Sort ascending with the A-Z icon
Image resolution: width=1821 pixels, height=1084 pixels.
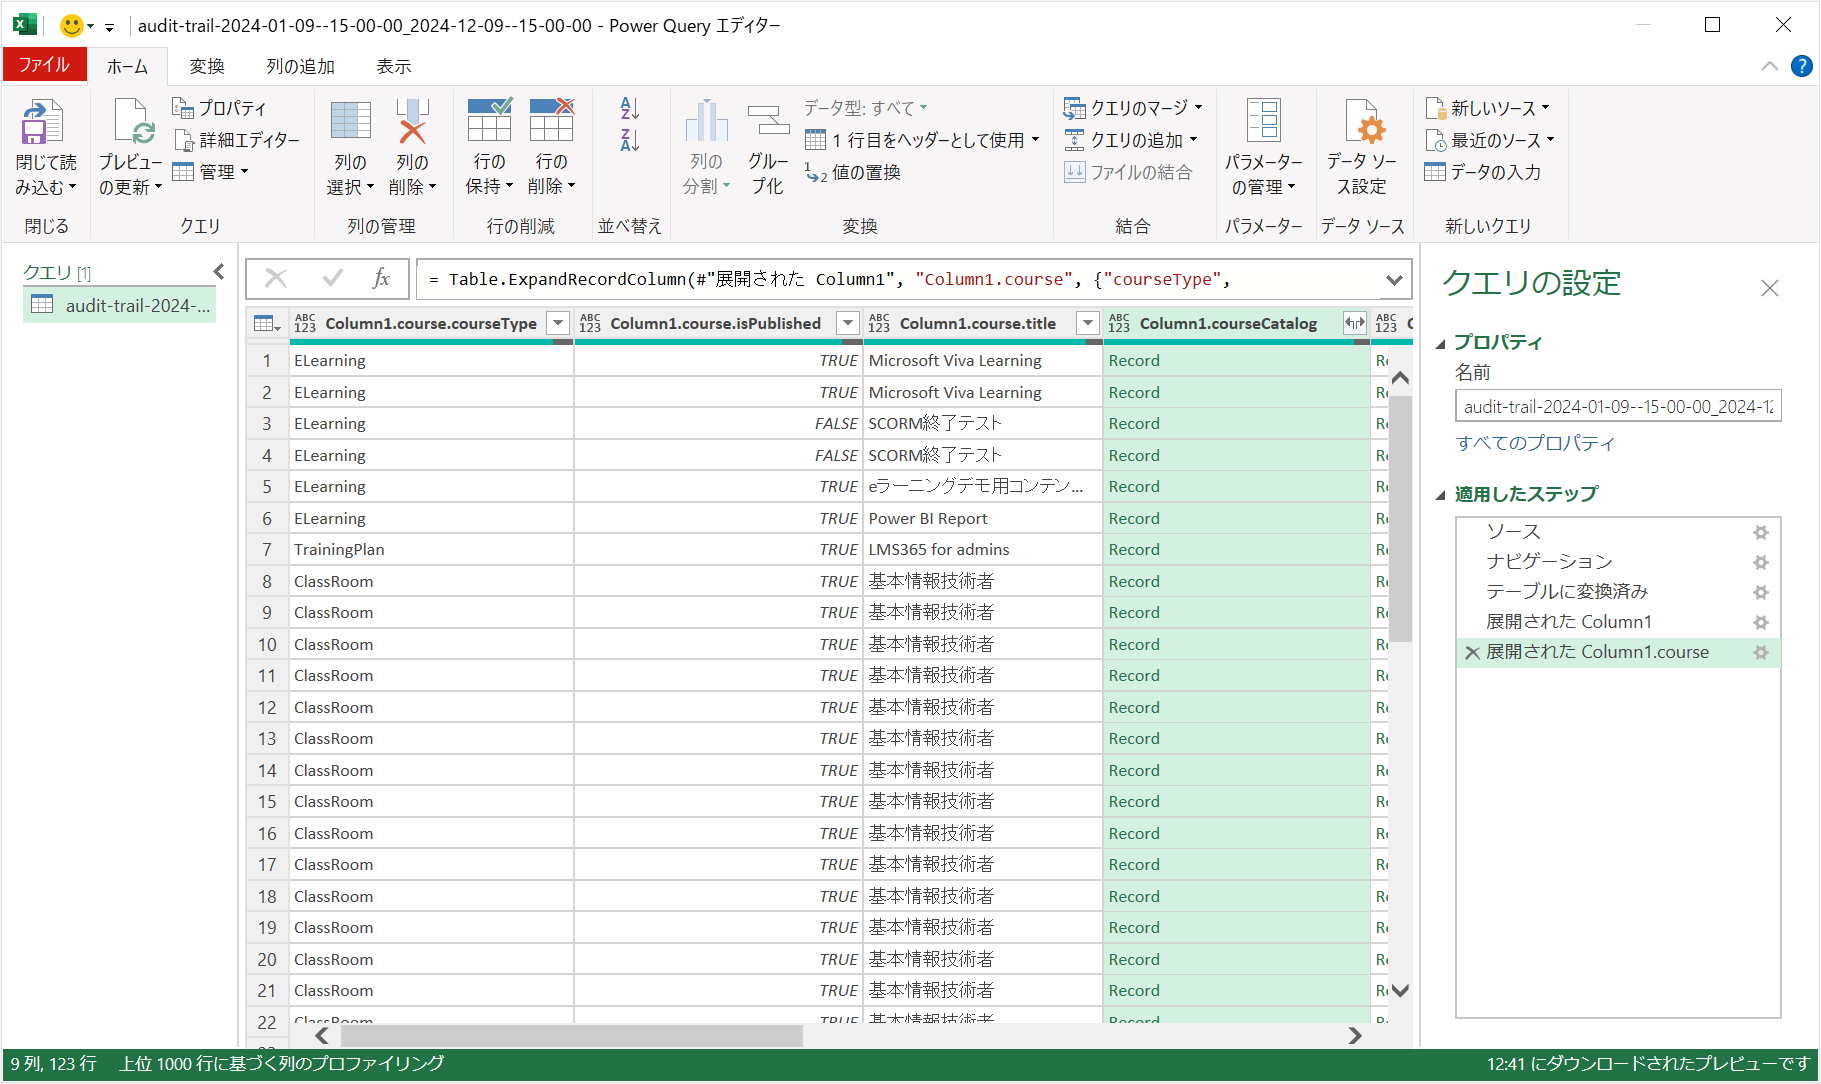(630, 108)
